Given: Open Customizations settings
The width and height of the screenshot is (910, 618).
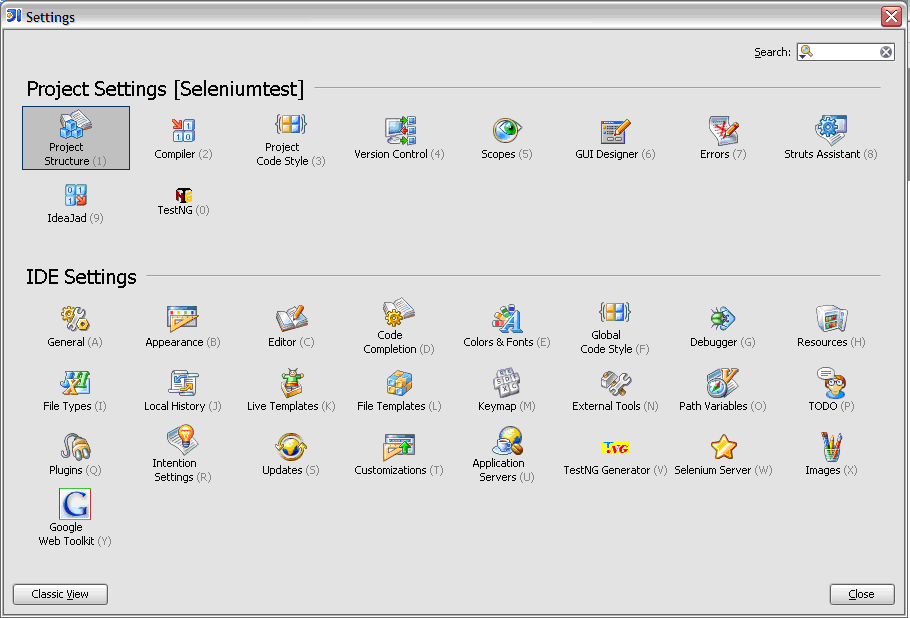Looking at the screenshot, I should coord(399,454).
